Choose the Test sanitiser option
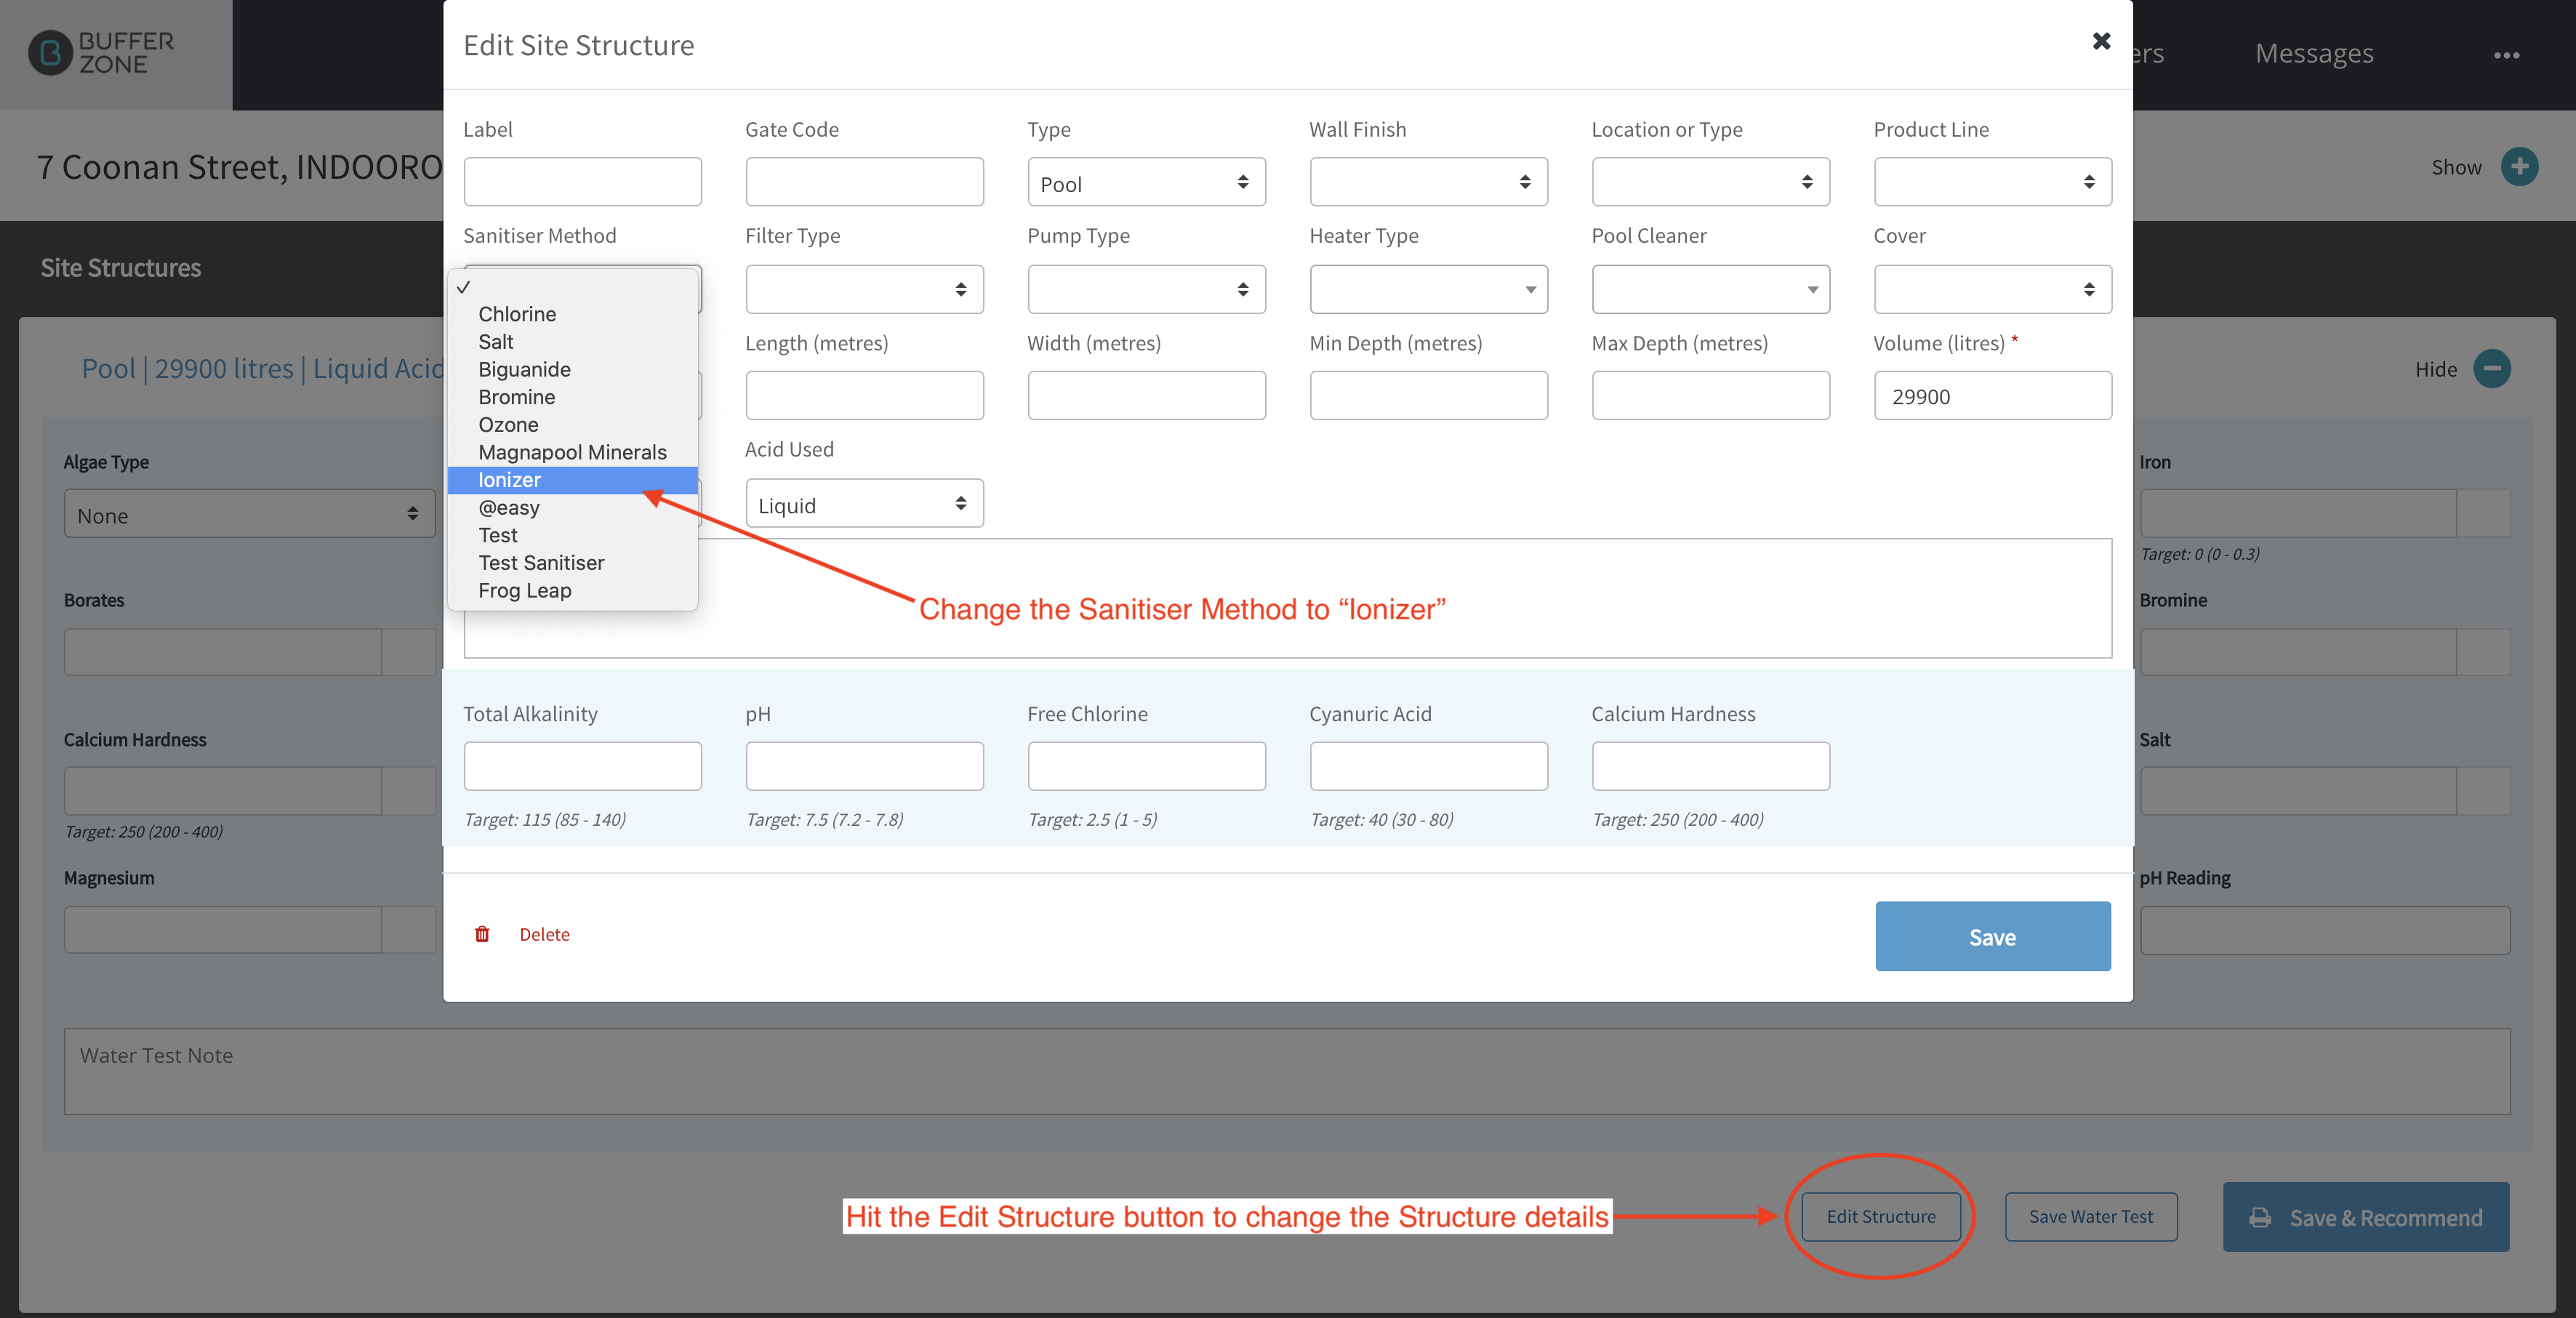The height and width of the screenshot is (1318, 2576). coord(573,535)
